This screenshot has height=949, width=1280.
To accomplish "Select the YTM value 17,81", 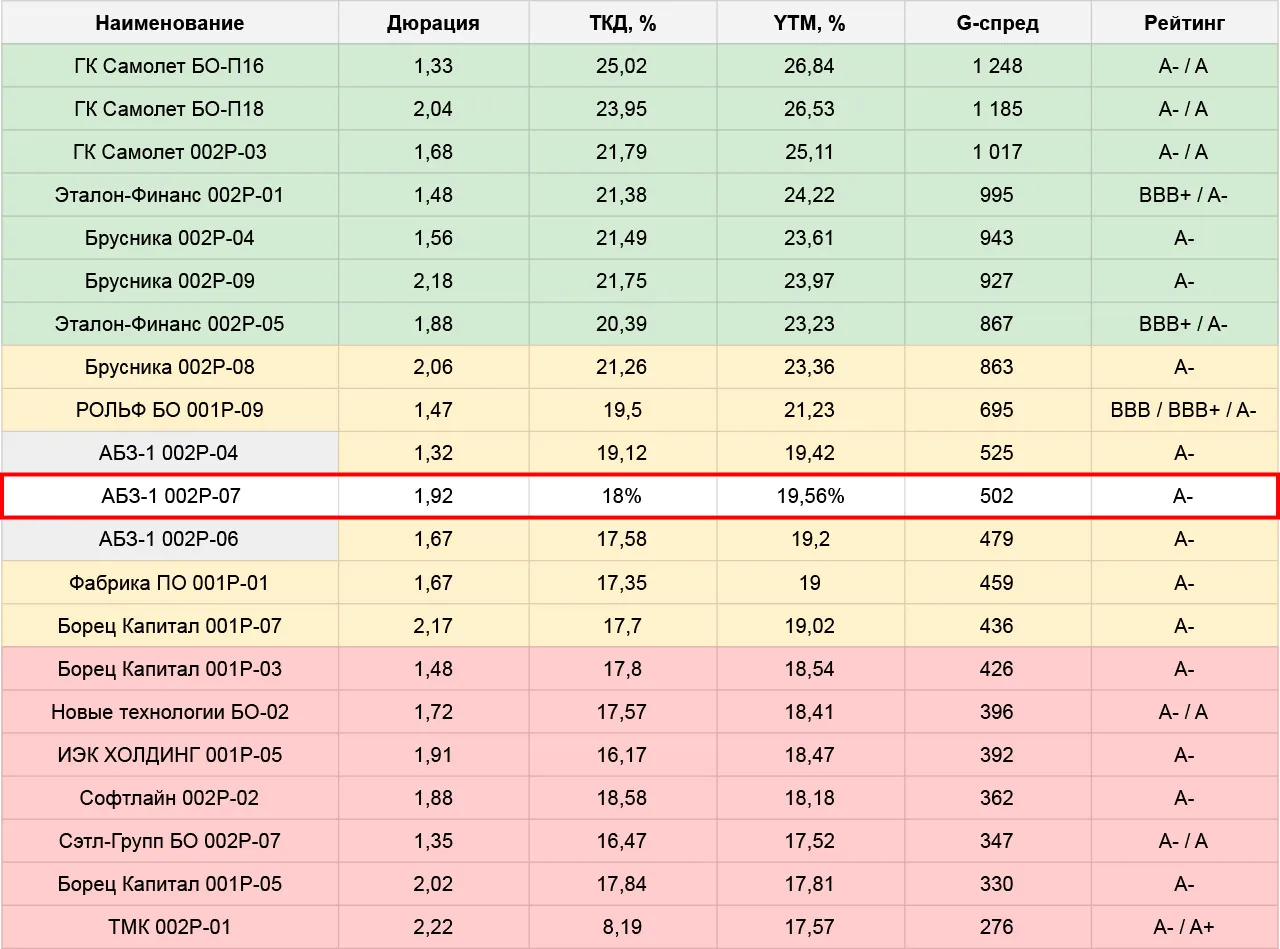I will coord(810,884).
